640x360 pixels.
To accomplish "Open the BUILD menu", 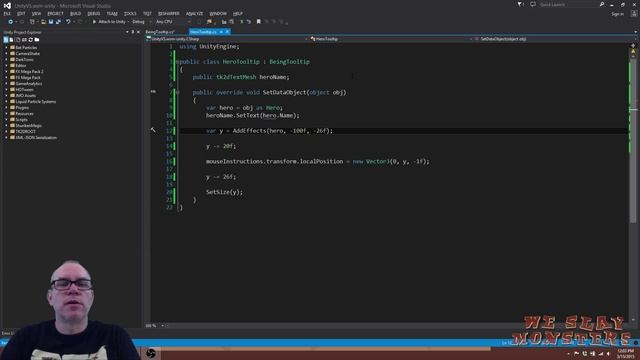I will point(76,14).
